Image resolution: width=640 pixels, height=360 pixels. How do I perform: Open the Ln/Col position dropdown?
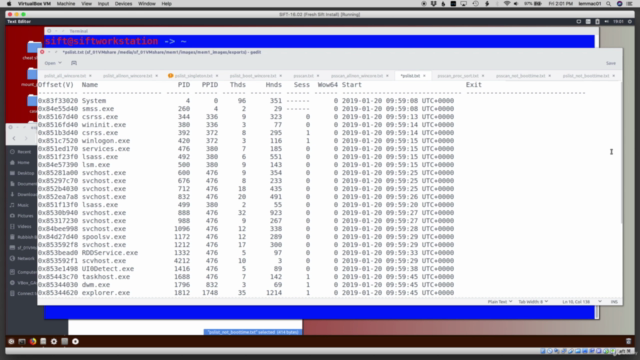581,302
